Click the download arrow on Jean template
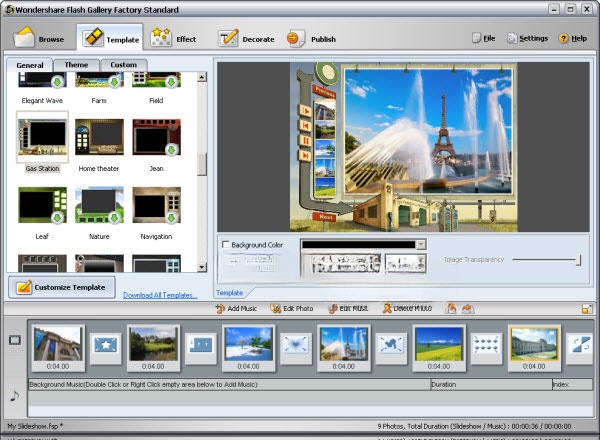The width and height of the screenshot is (600, 440). coord(171,150)
